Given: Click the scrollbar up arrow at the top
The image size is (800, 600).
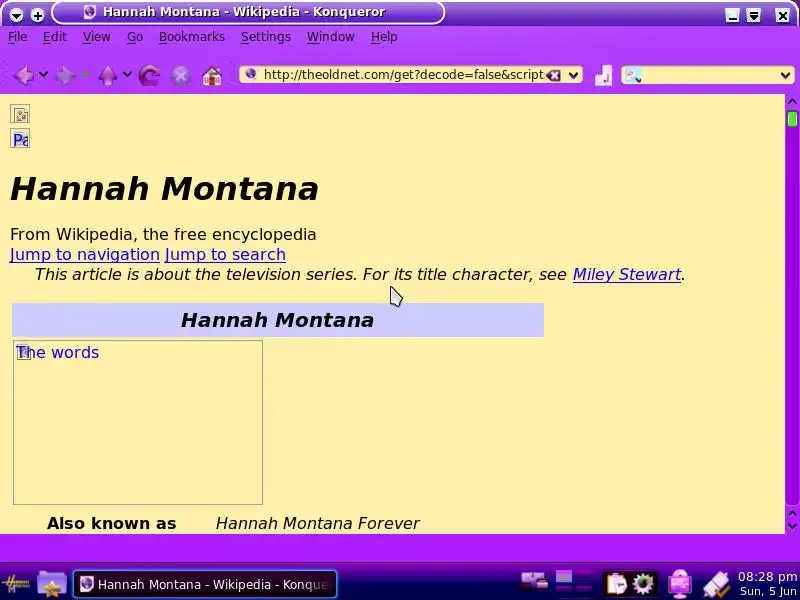Looking at the screenshot, I should (792, 102).
